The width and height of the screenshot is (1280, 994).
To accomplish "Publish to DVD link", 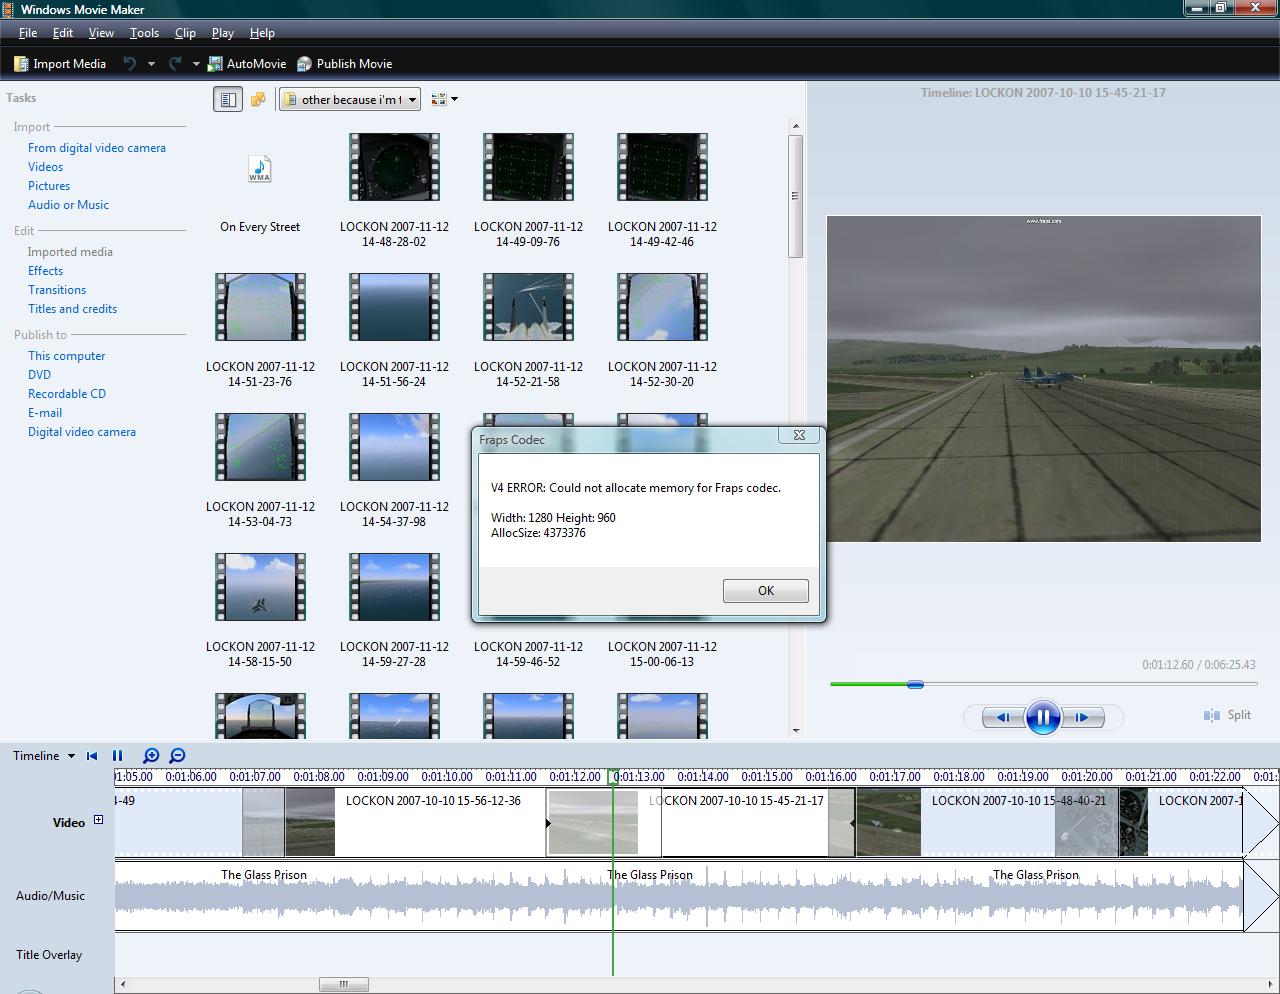I will point(39,374).
